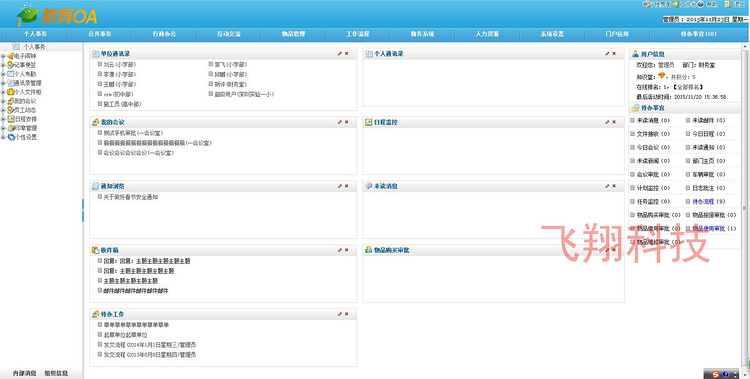Click the folder icon in 待办事宜 side panel header
This screenshot has width=750, height=379.
635,108
